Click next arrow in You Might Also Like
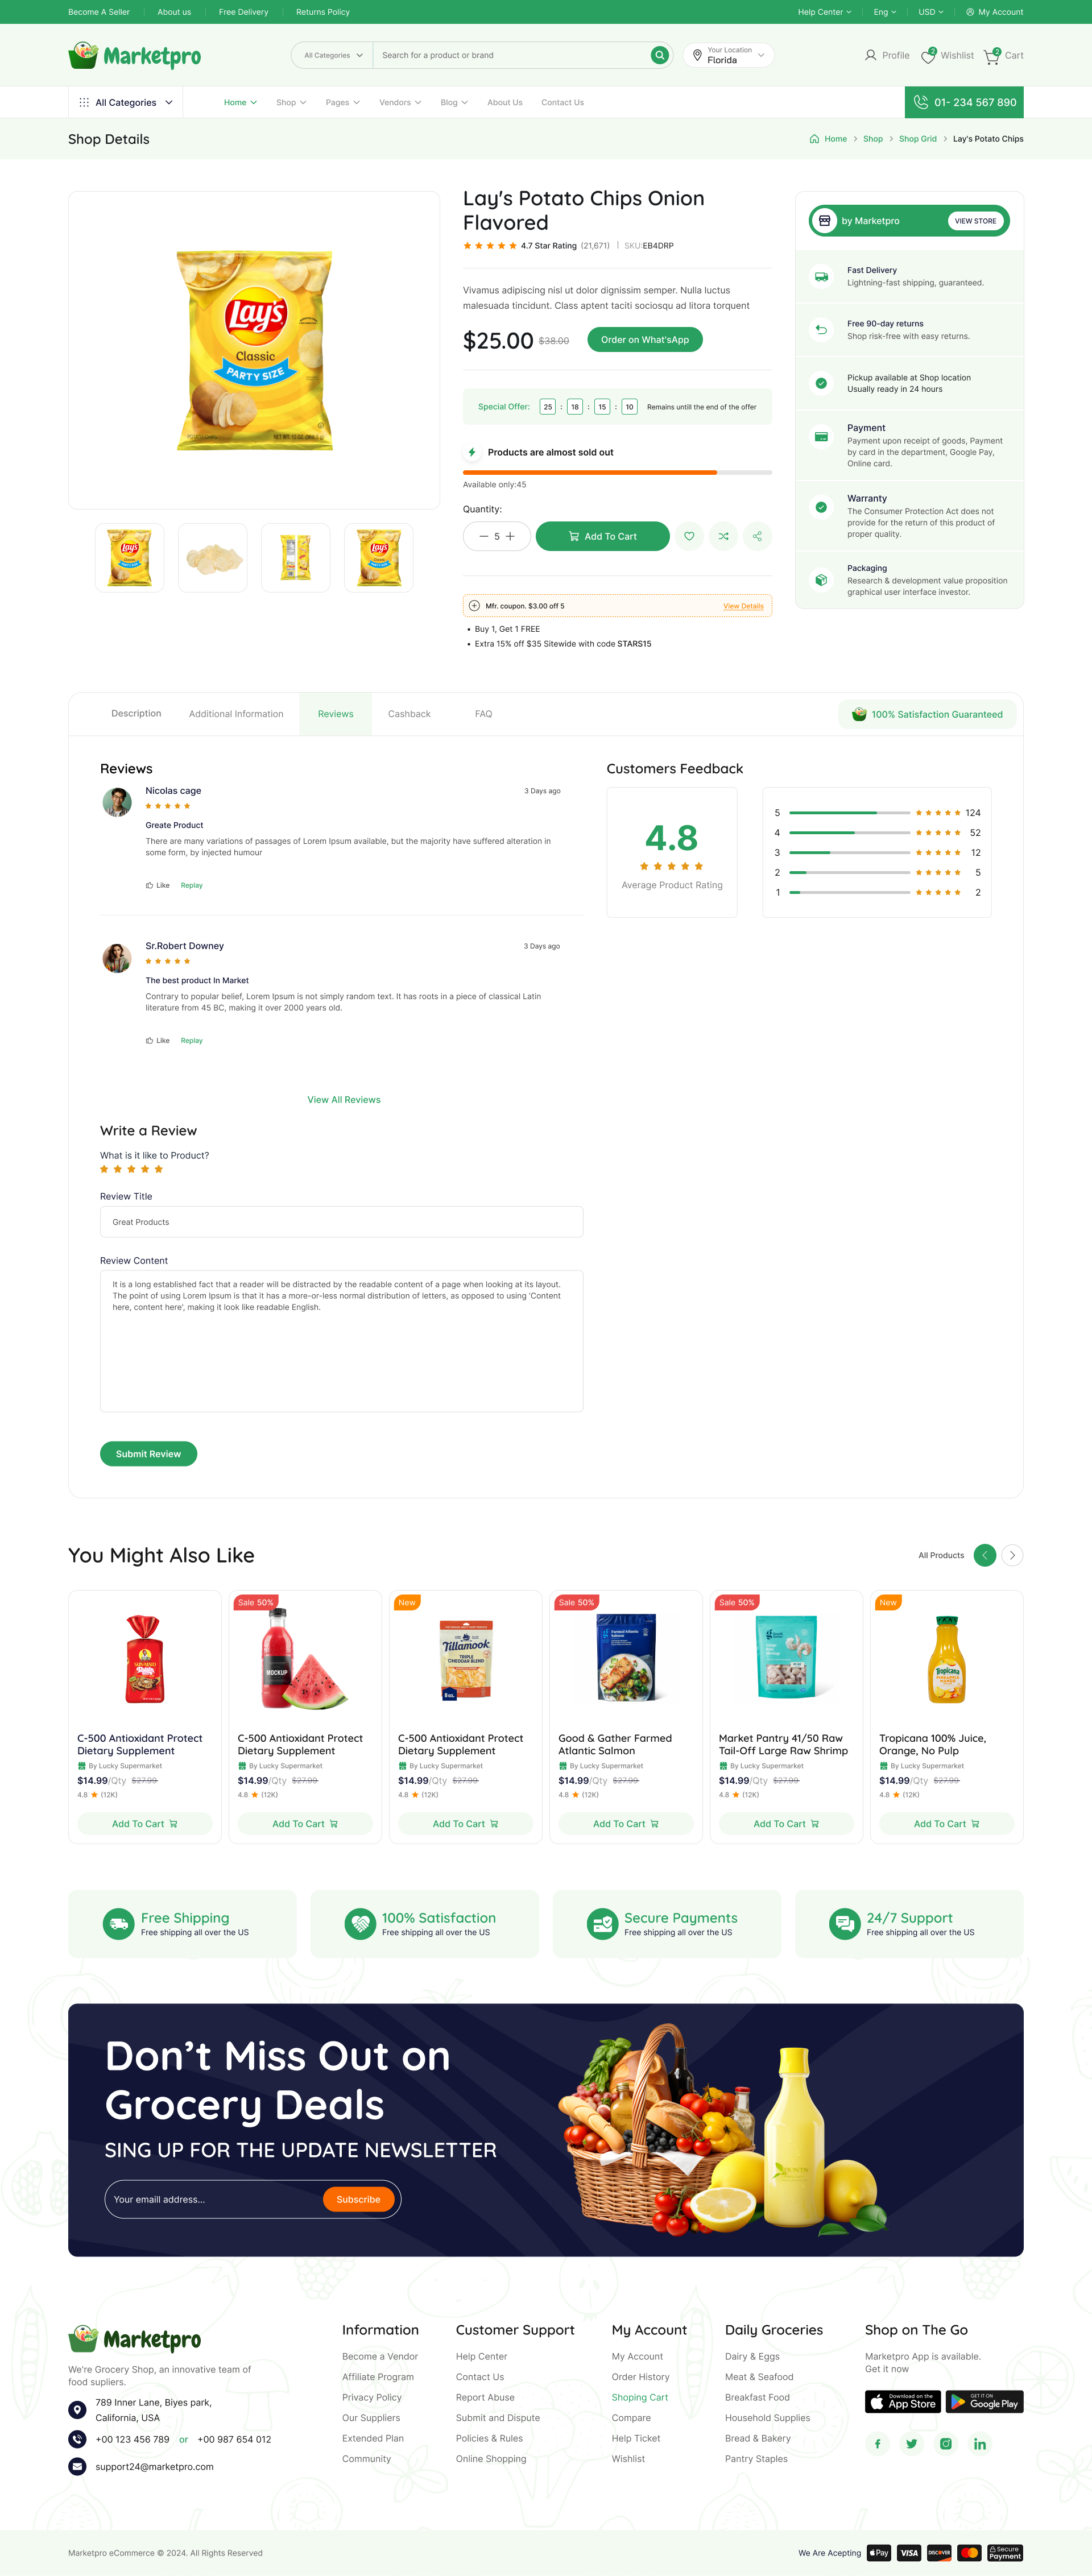This screenshot has height=2576, width=1092. tap(1012, 1555)
